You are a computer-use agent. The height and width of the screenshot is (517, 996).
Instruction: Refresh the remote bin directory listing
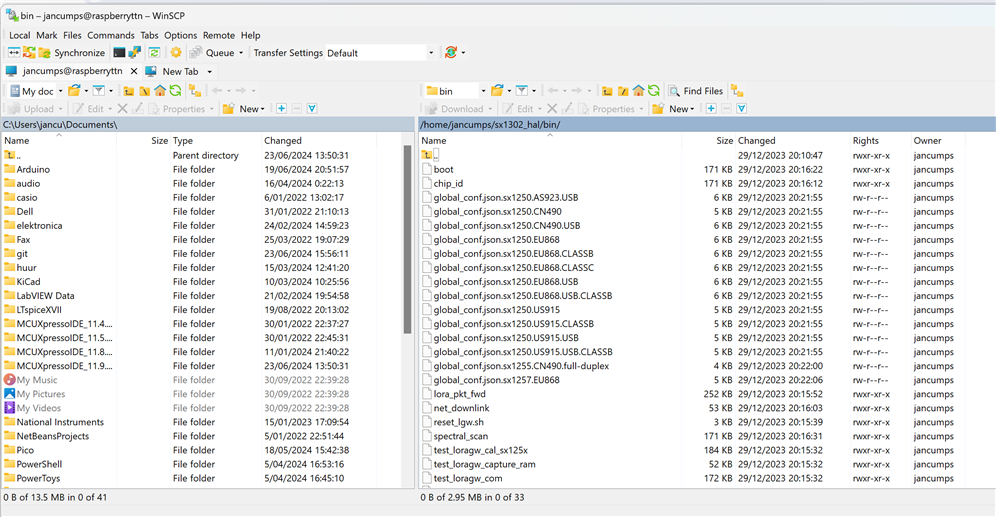click(x=653, y=91)
